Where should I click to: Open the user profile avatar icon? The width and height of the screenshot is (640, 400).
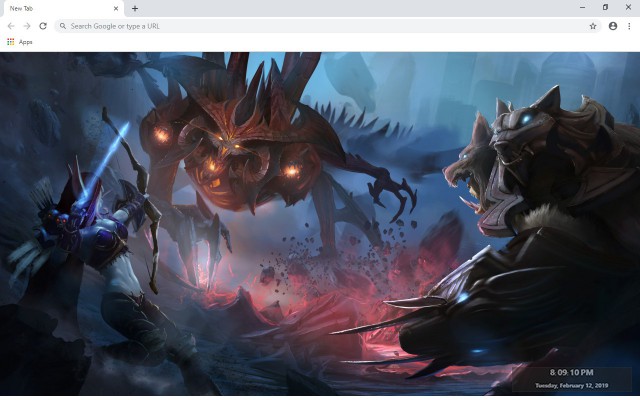pyautogui.click(x=613, y=26)
